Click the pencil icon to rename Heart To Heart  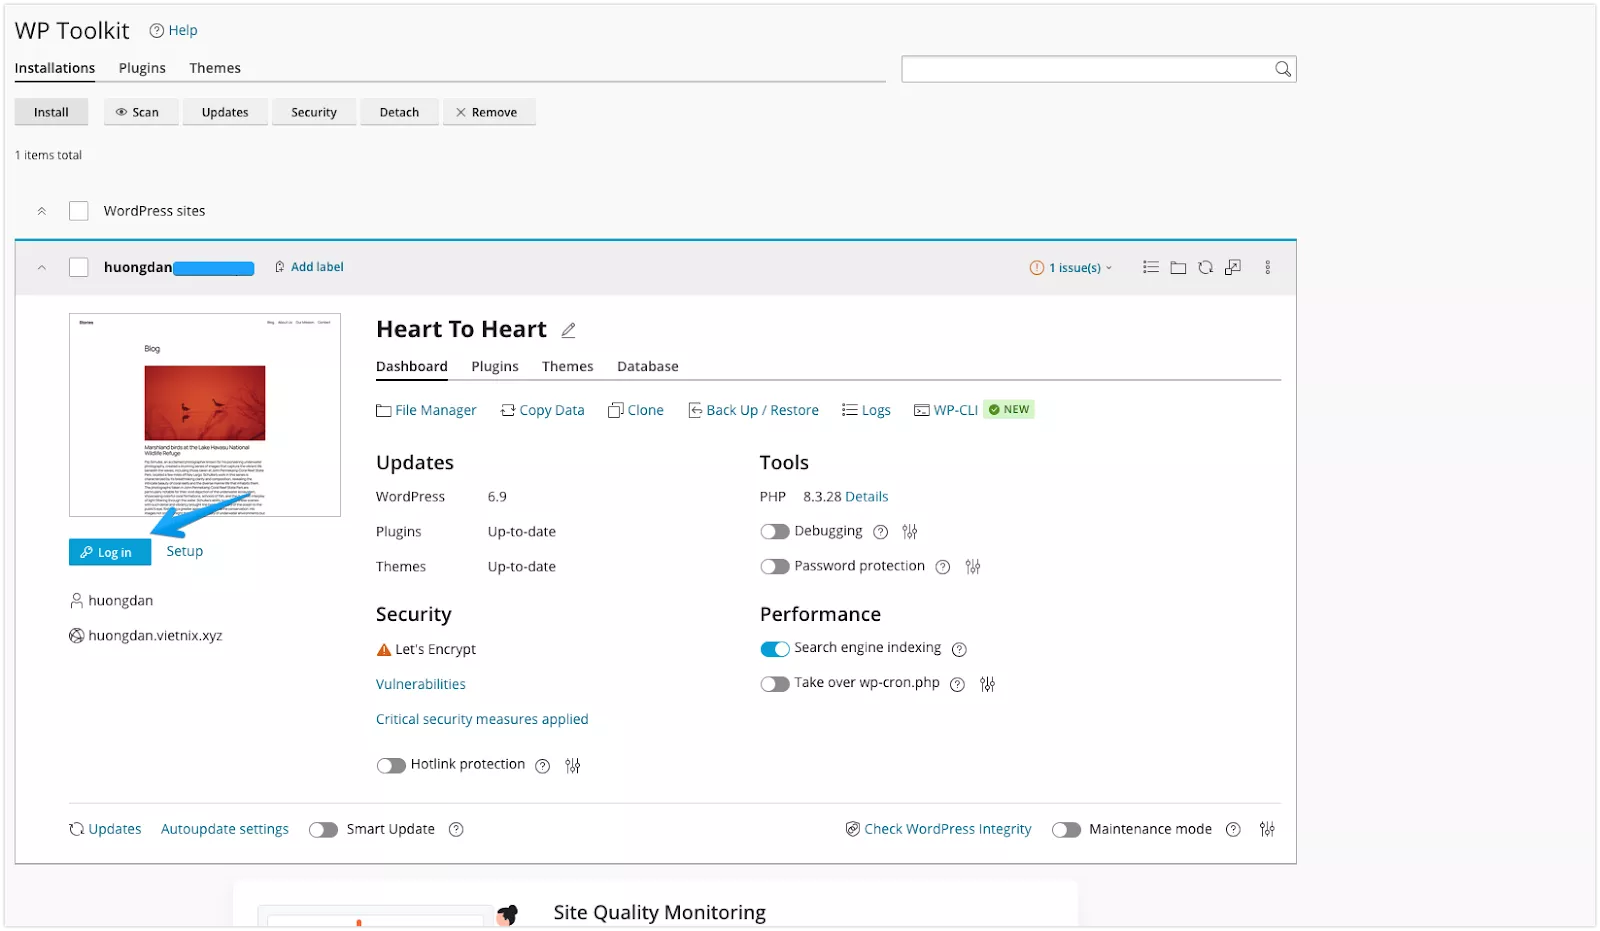[569, 330]
